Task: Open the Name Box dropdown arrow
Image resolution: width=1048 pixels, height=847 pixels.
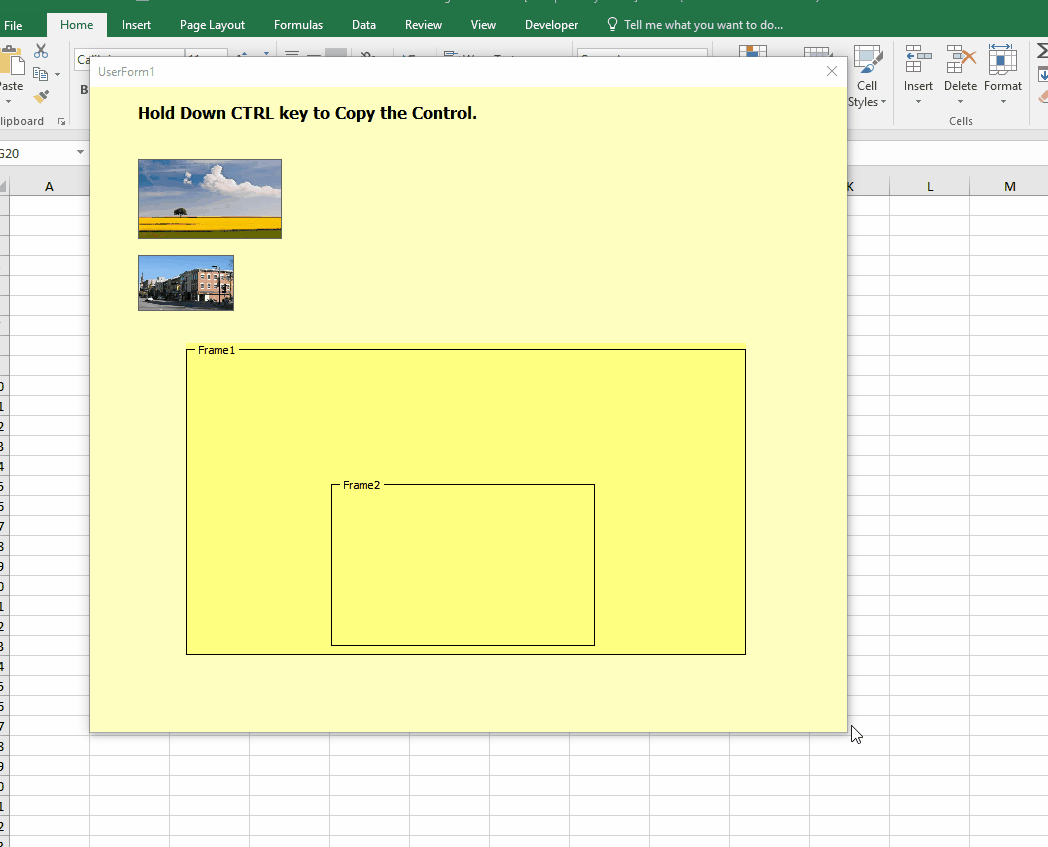Action: click(x=80, y=152)
